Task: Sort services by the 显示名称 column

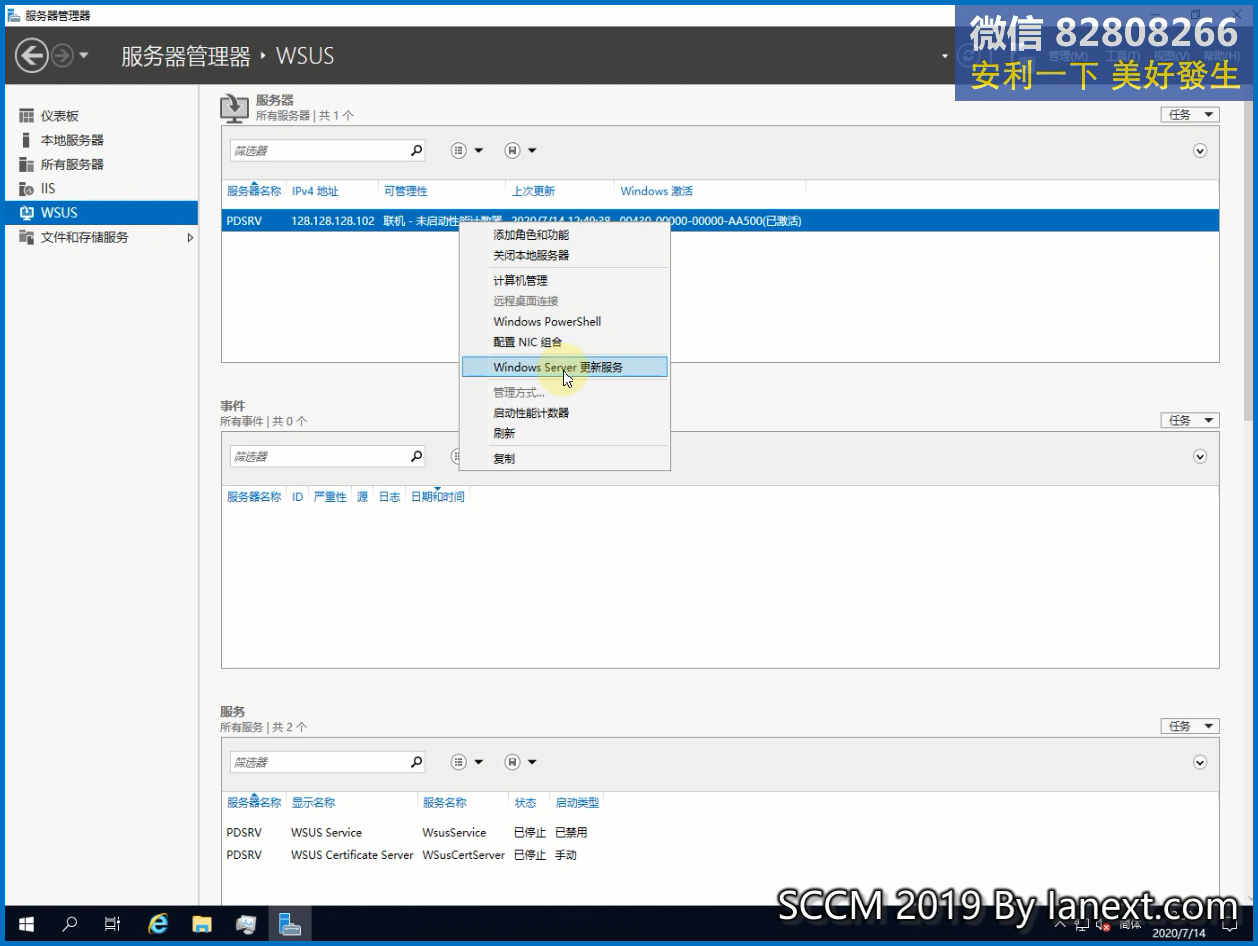Action: pos(313,803)
